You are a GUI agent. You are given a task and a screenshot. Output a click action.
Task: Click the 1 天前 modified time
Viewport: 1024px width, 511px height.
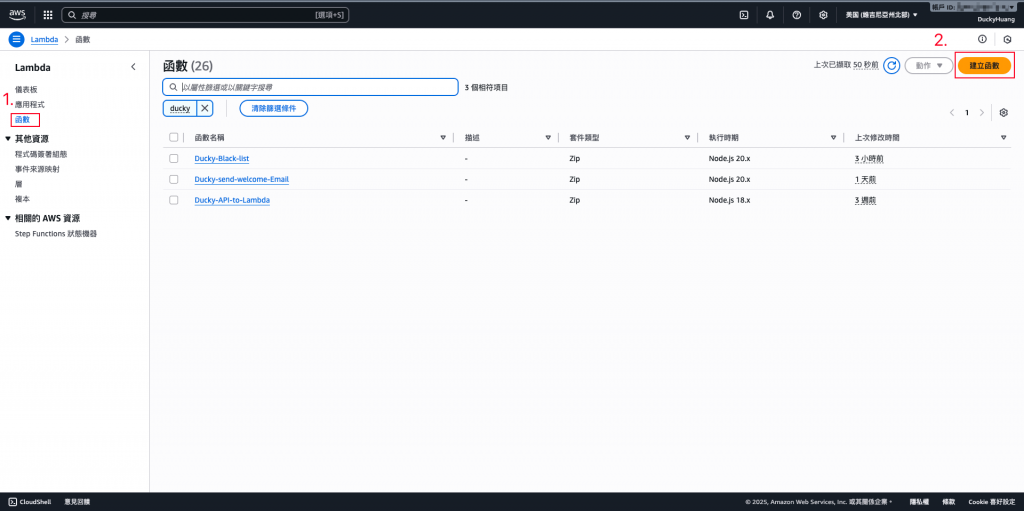866,179
